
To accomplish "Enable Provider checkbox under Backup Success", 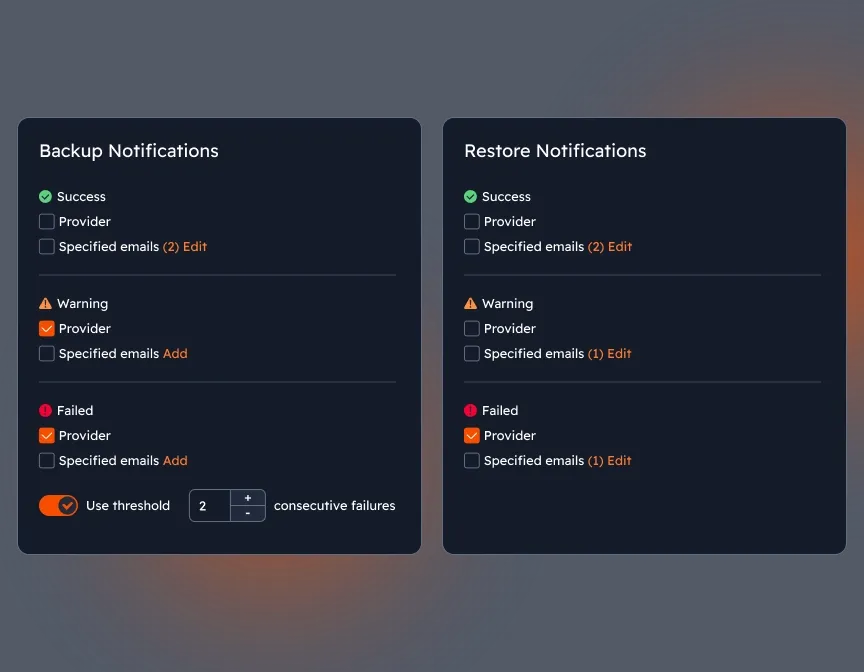I will [46, 221].
